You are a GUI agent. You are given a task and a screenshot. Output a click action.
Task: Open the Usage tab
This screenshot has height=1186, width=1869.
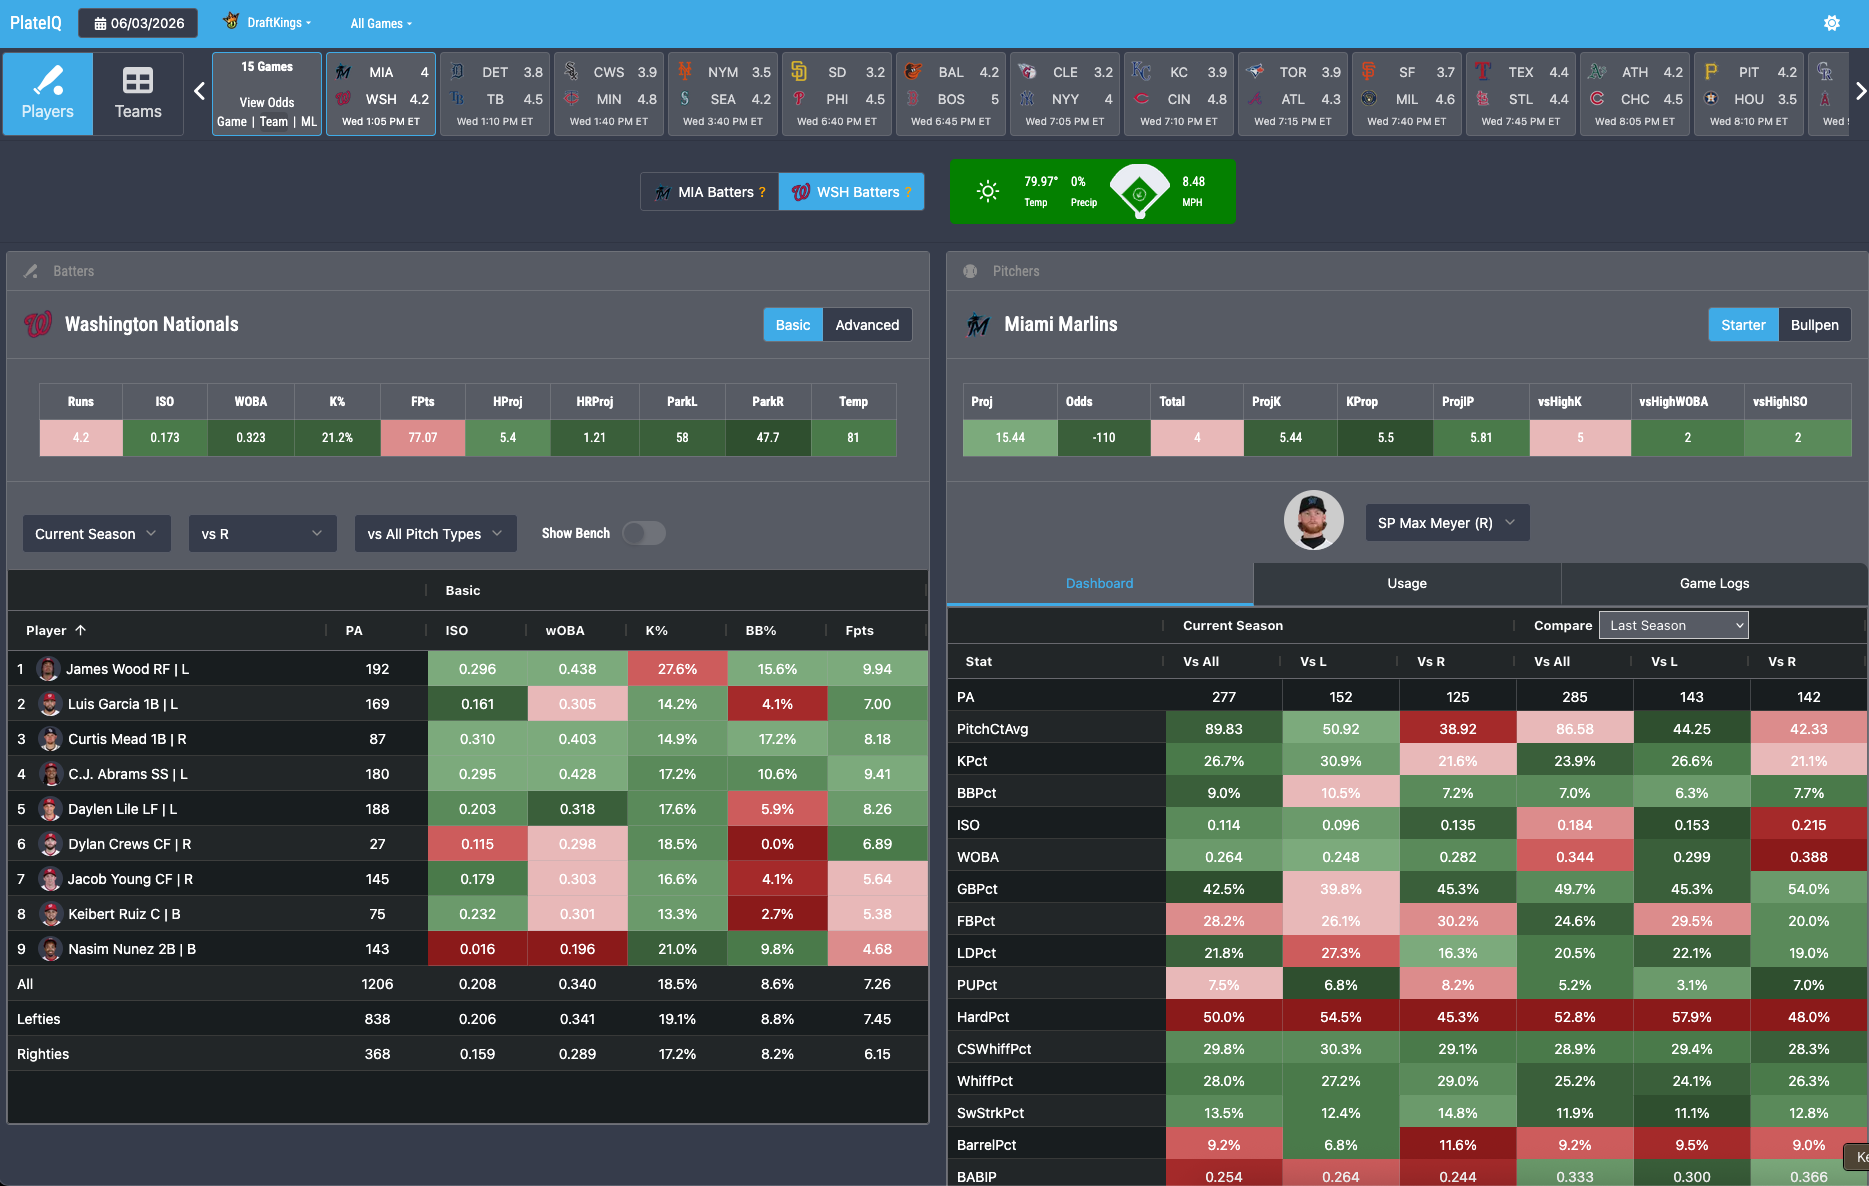(1407, 584)
